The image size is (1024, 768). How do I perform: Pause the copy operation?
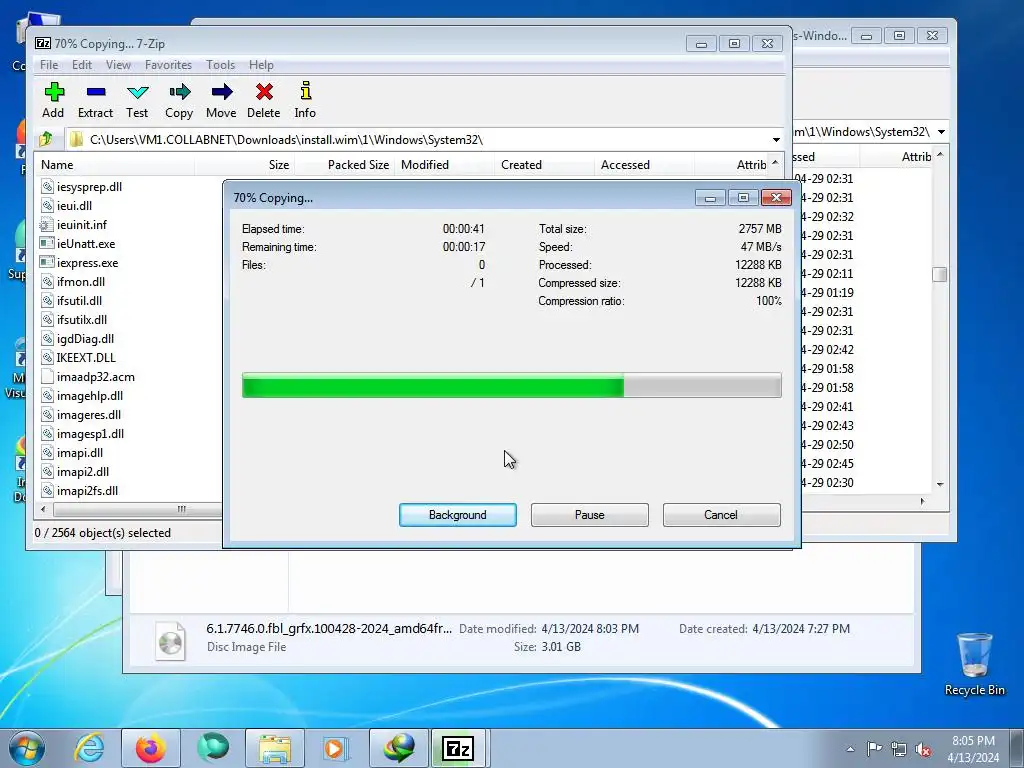590,515
